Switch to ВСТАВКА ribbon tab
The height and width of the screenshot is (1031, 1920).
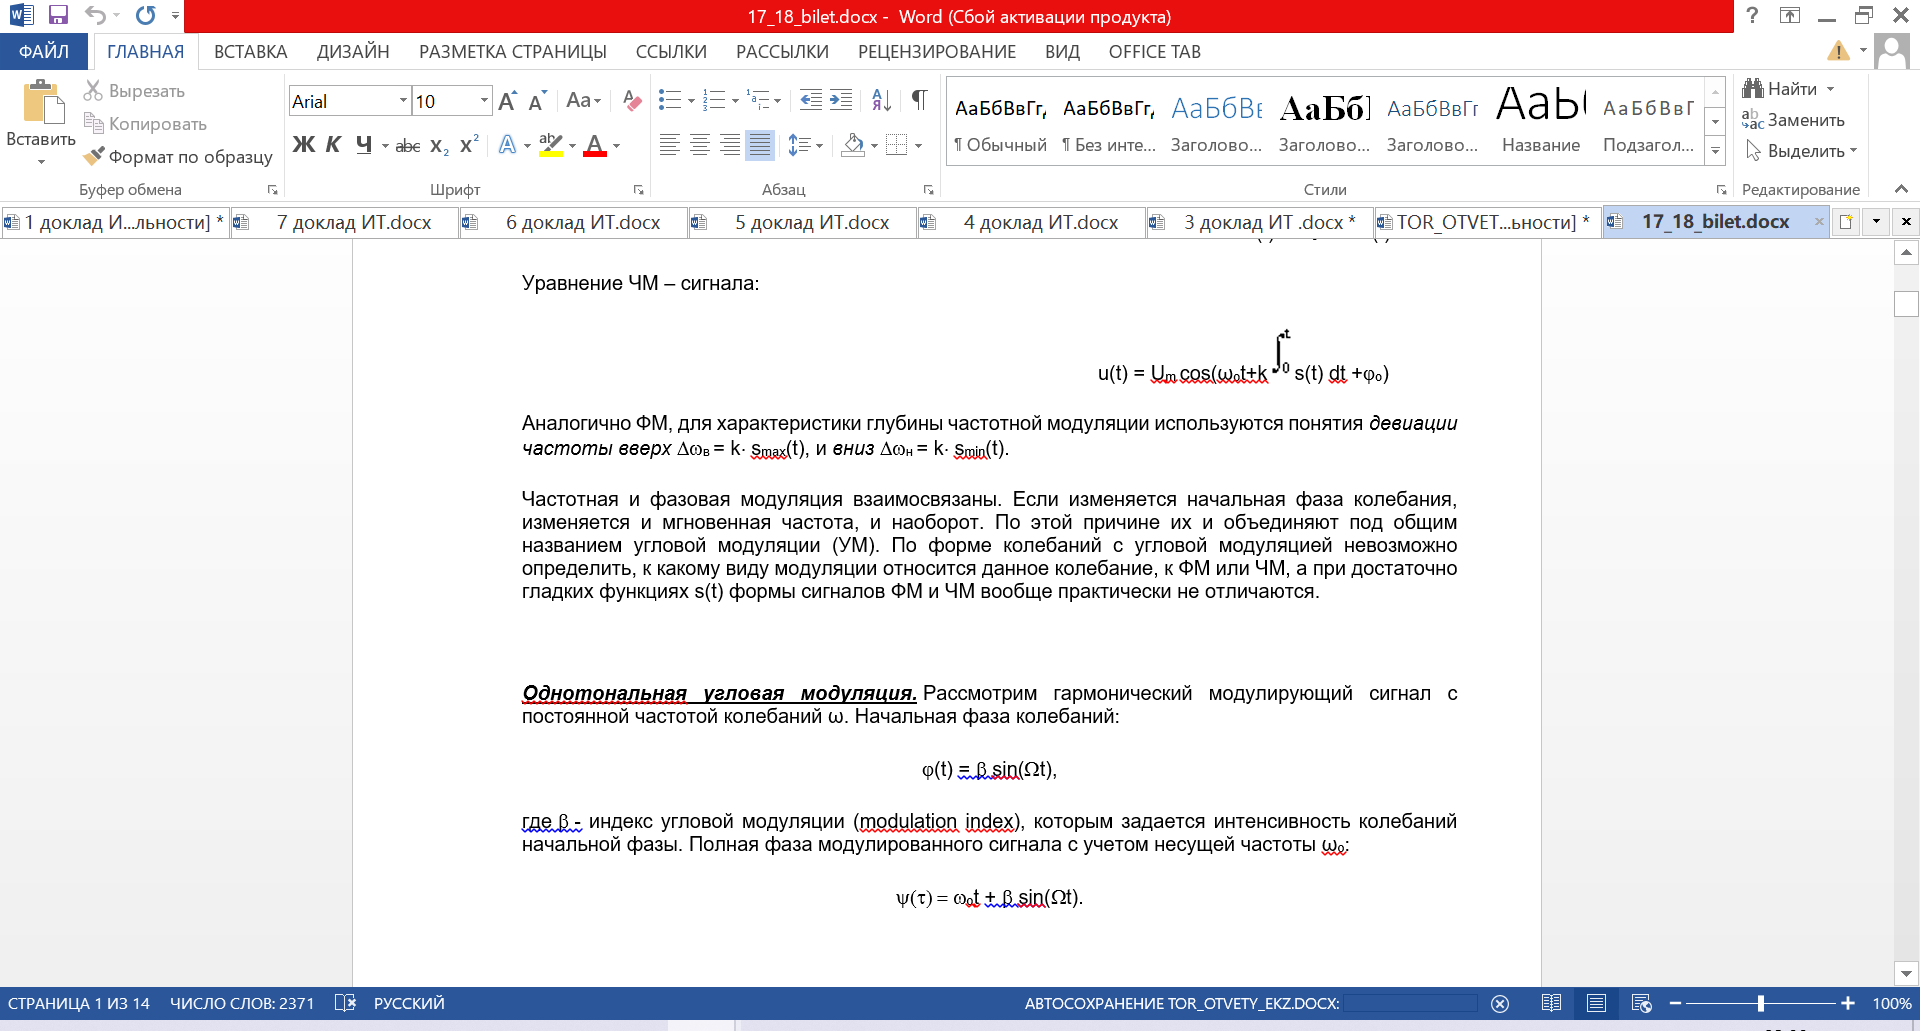tap(251, 52)
